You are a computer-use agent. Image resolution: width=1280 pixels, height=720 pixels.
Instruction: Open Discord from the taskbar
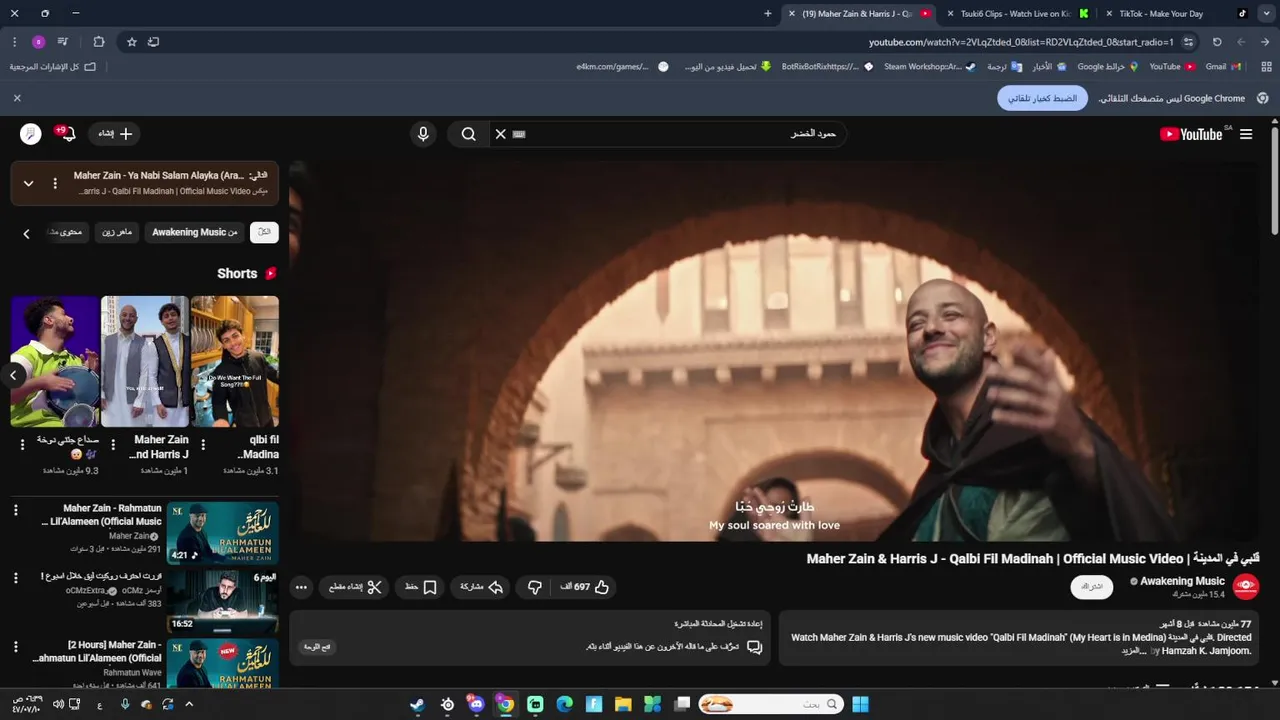(x=476, y=704)
